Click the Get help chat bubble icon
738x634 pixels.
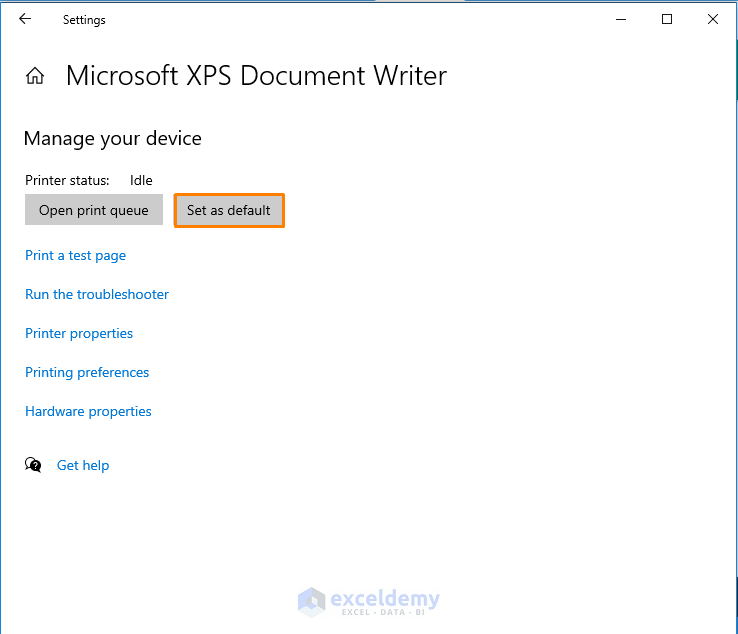pos(34,465)
